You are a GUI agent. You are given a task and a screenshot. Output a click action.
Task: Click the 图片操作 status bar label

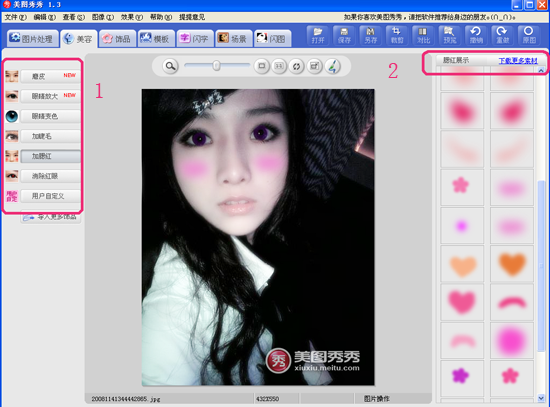tap(376, 399)
